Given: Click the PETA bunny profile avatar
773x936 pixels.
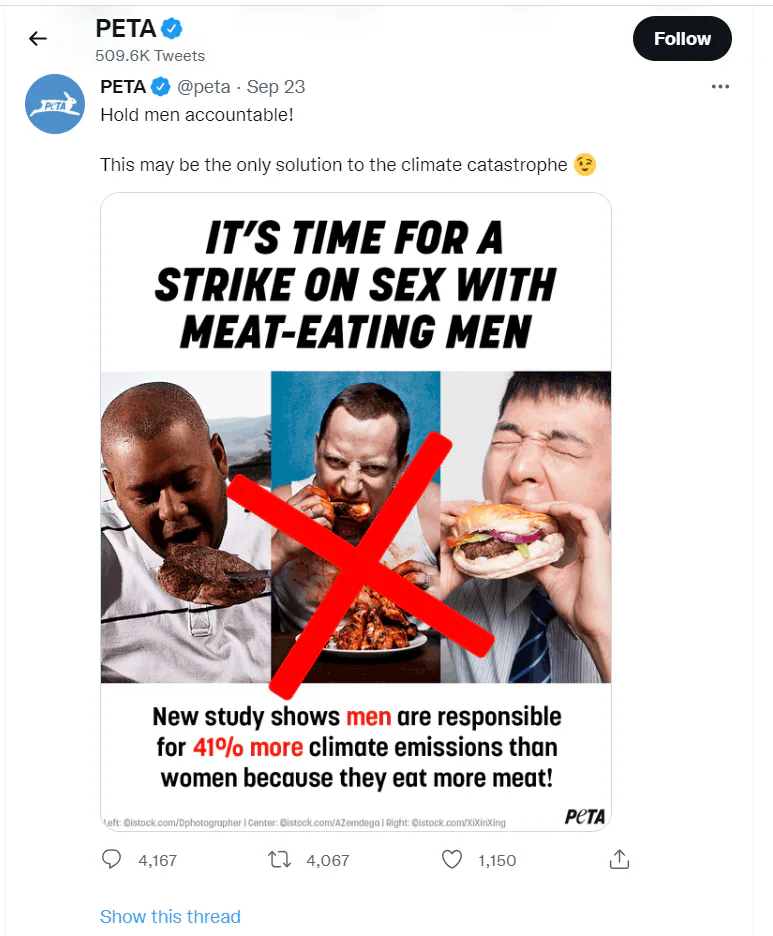Looking at the screenshot, I should click(55, 104).
